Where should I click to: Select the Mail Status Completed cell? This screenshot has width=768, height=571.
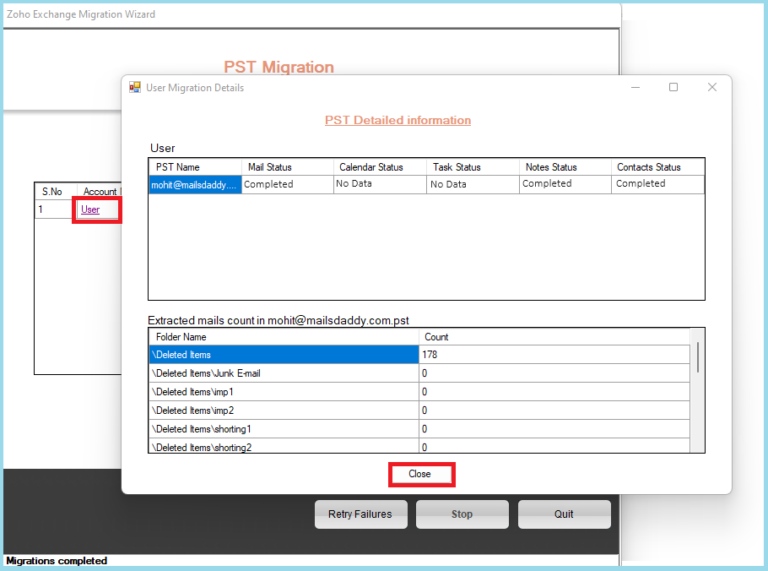(288, 185)
